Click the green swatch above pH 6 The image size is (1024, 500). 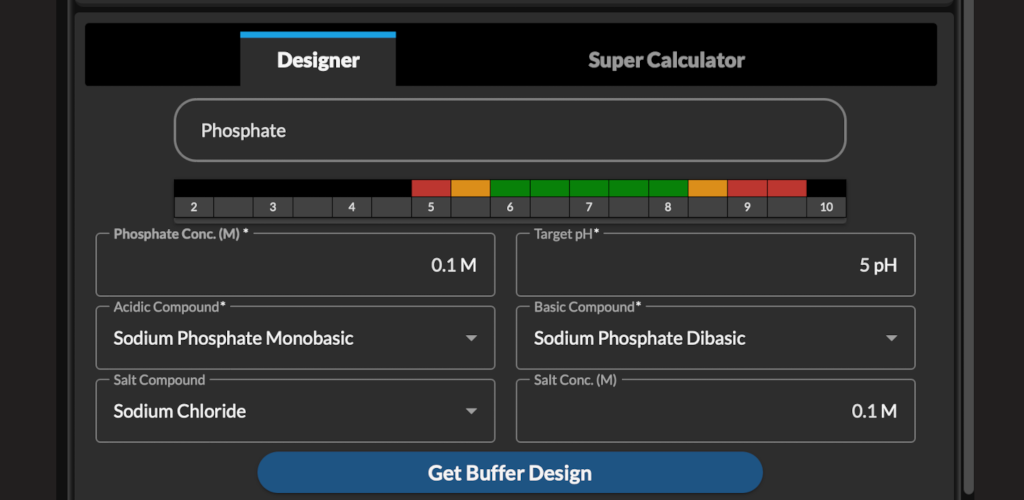click(510, 189)
